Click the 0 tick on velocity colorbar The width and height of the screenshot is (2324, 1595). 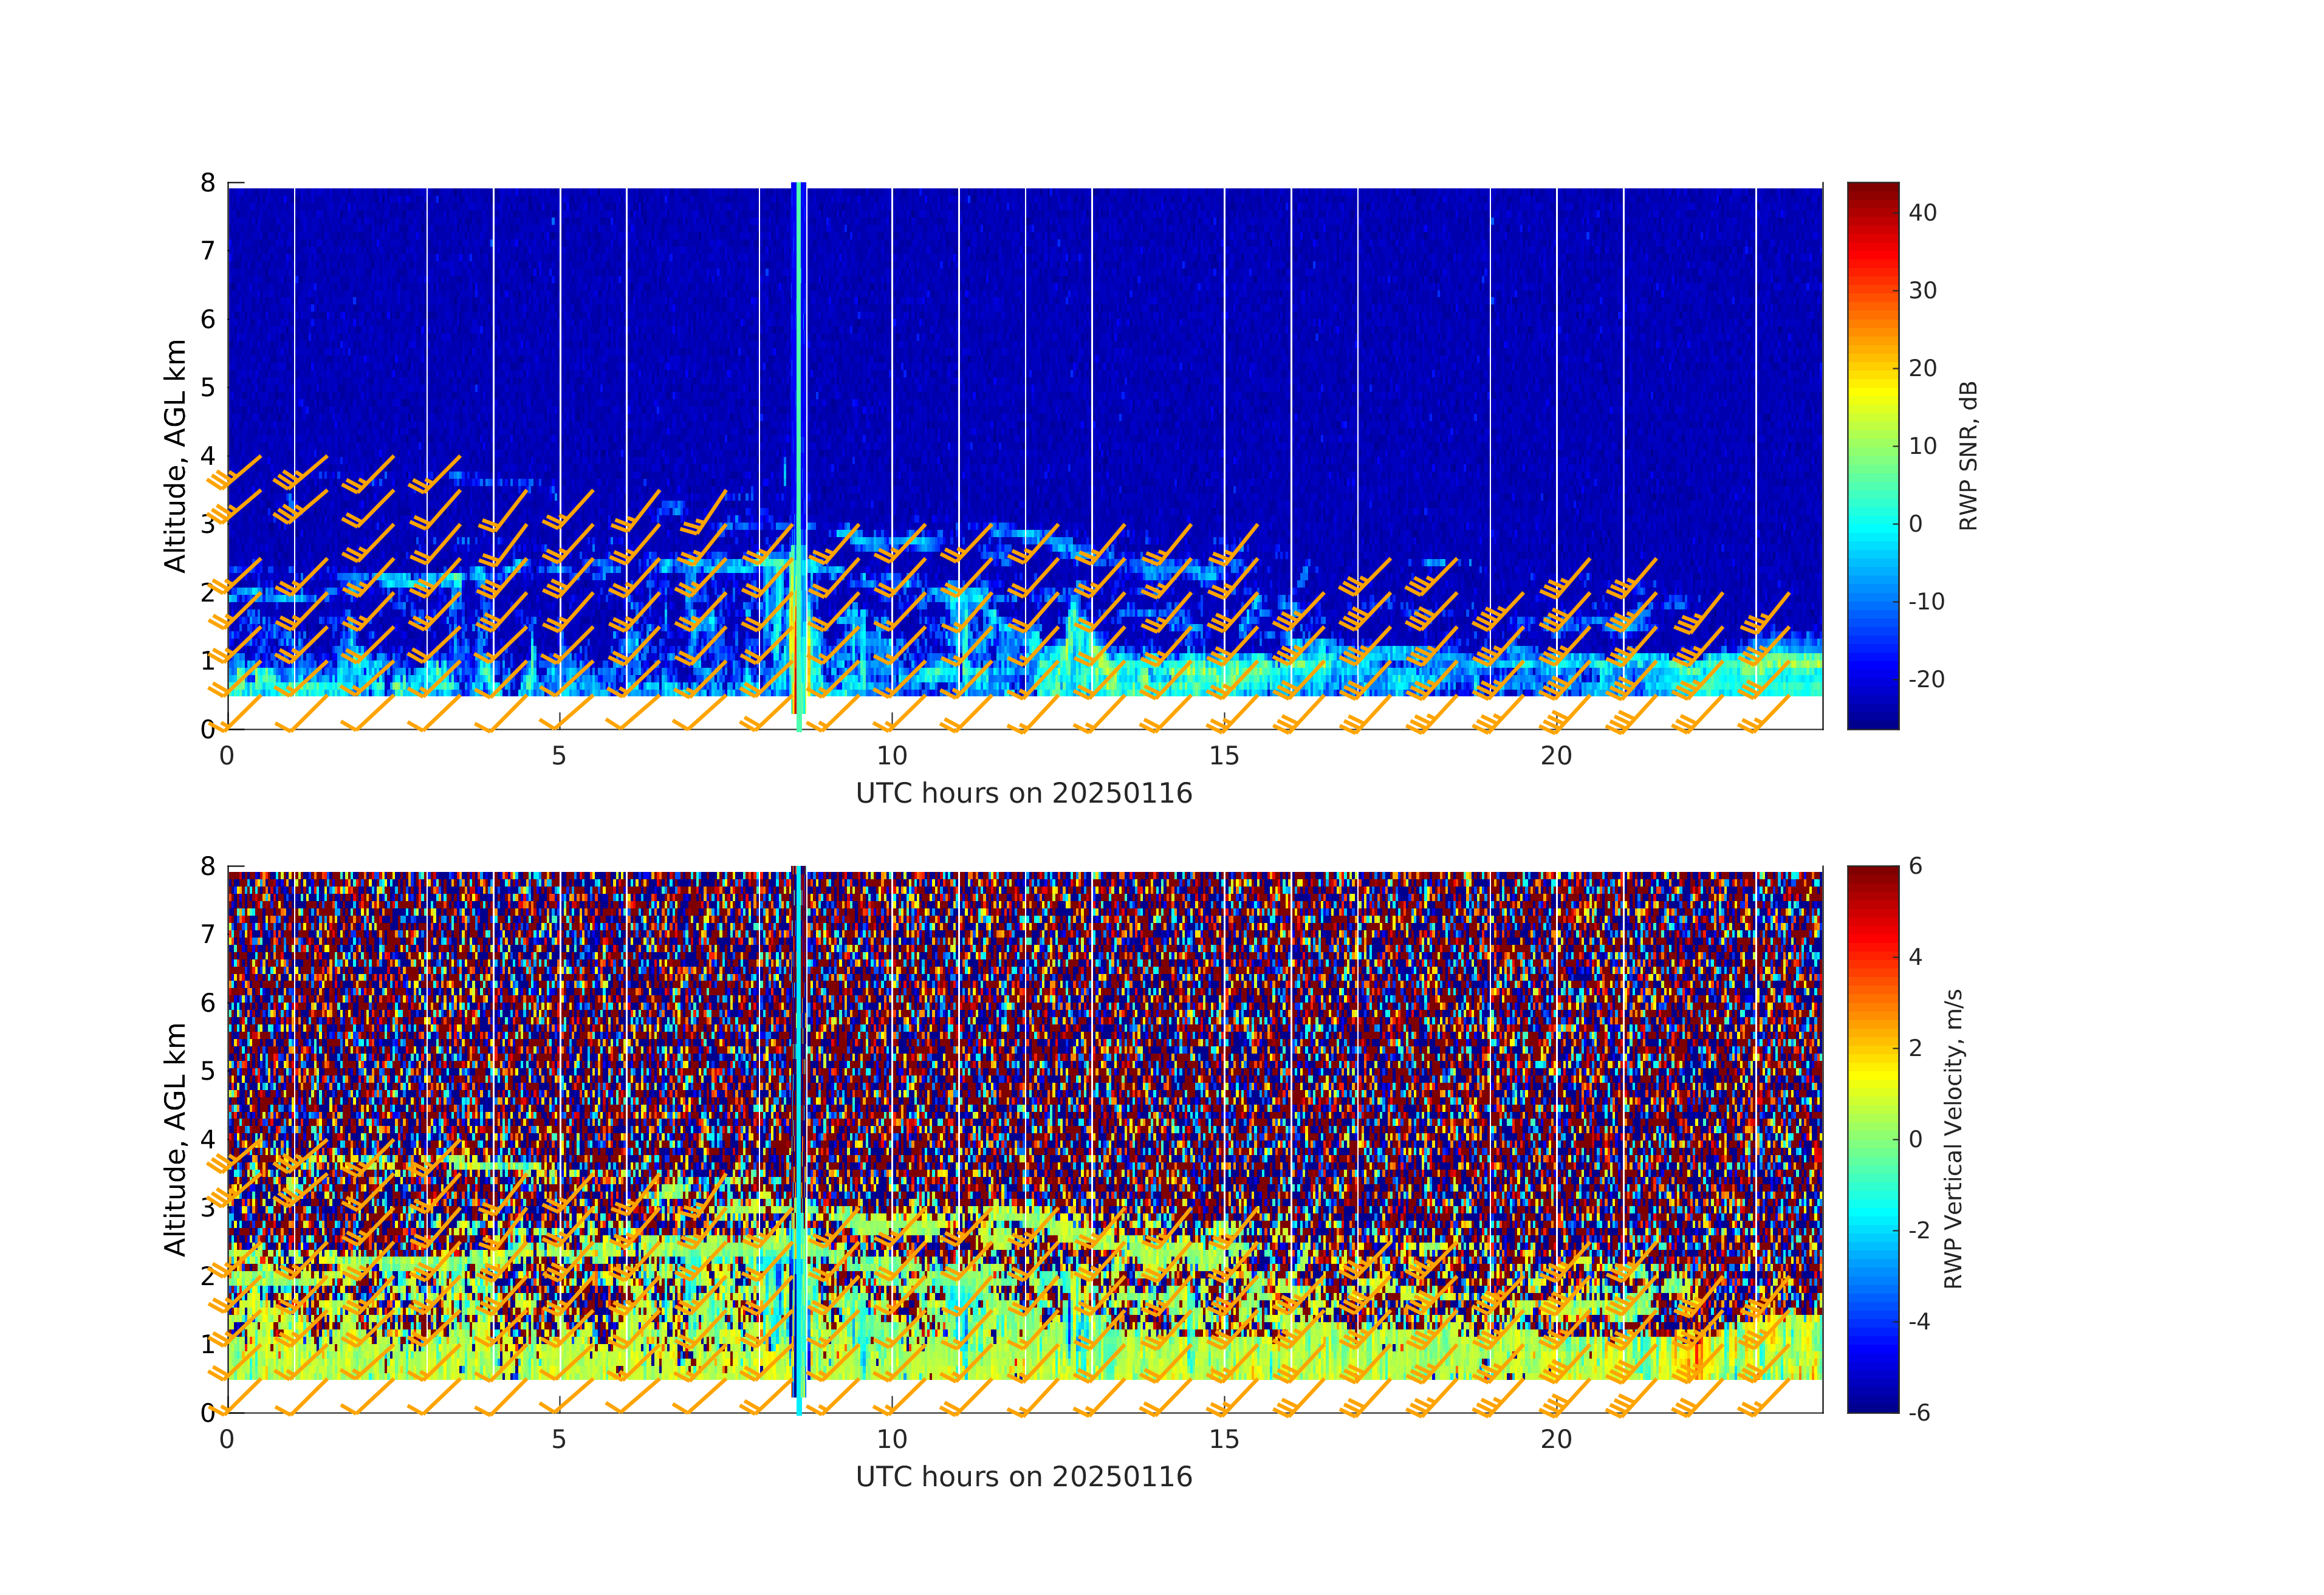(1915, 1139)
